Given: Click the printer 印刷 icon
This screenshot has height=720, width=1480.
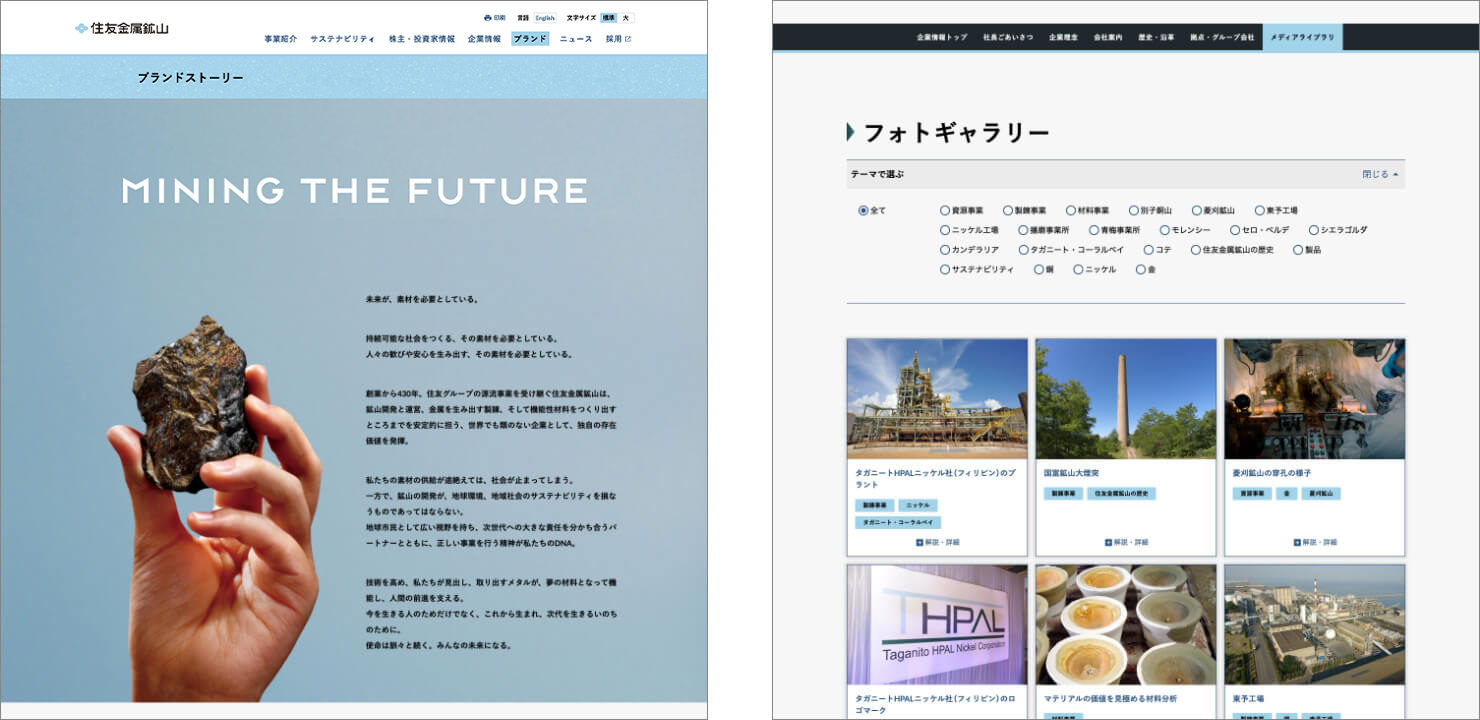Looking at the screenshot, I should tap(494, 18).
